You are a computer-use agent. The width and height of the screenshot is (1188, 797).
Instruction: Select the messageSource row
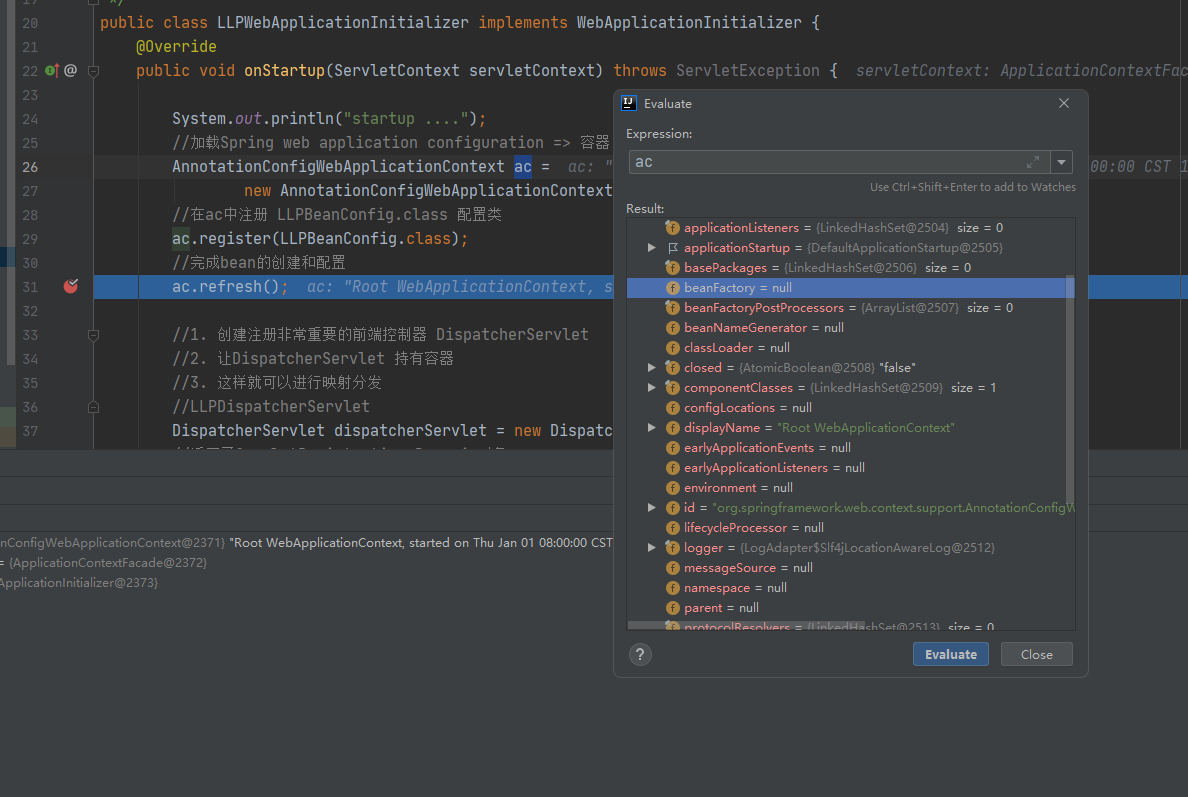(x=850, y=567)
